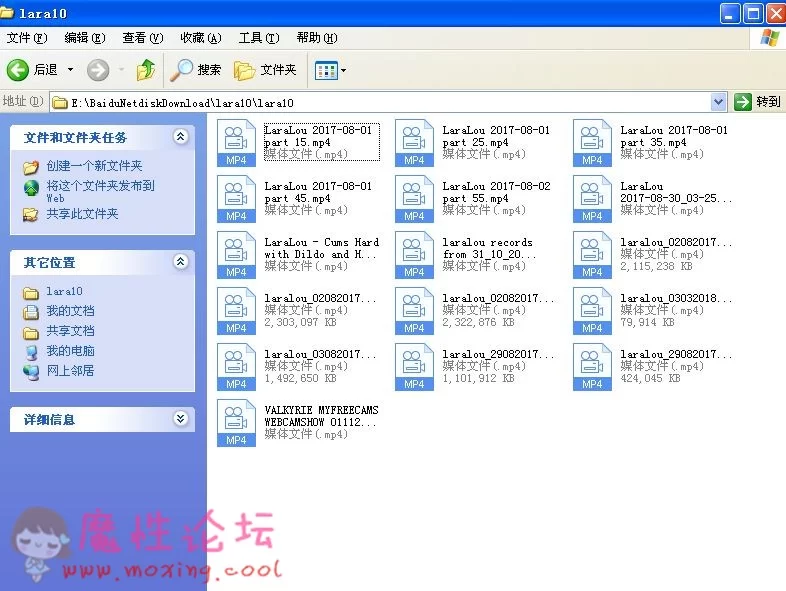The height and width of the screenshot is (591, 786).
Task: Click the 网上邻居 network icon
Action: pyautogui.click(x=31, y=372)
